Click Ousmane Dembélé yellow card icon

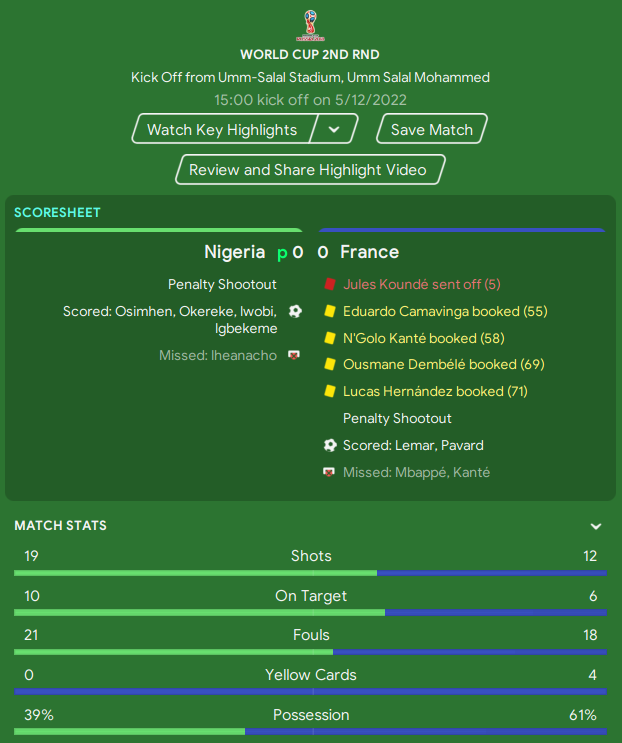pyautogui.click(x=330, y=364)
